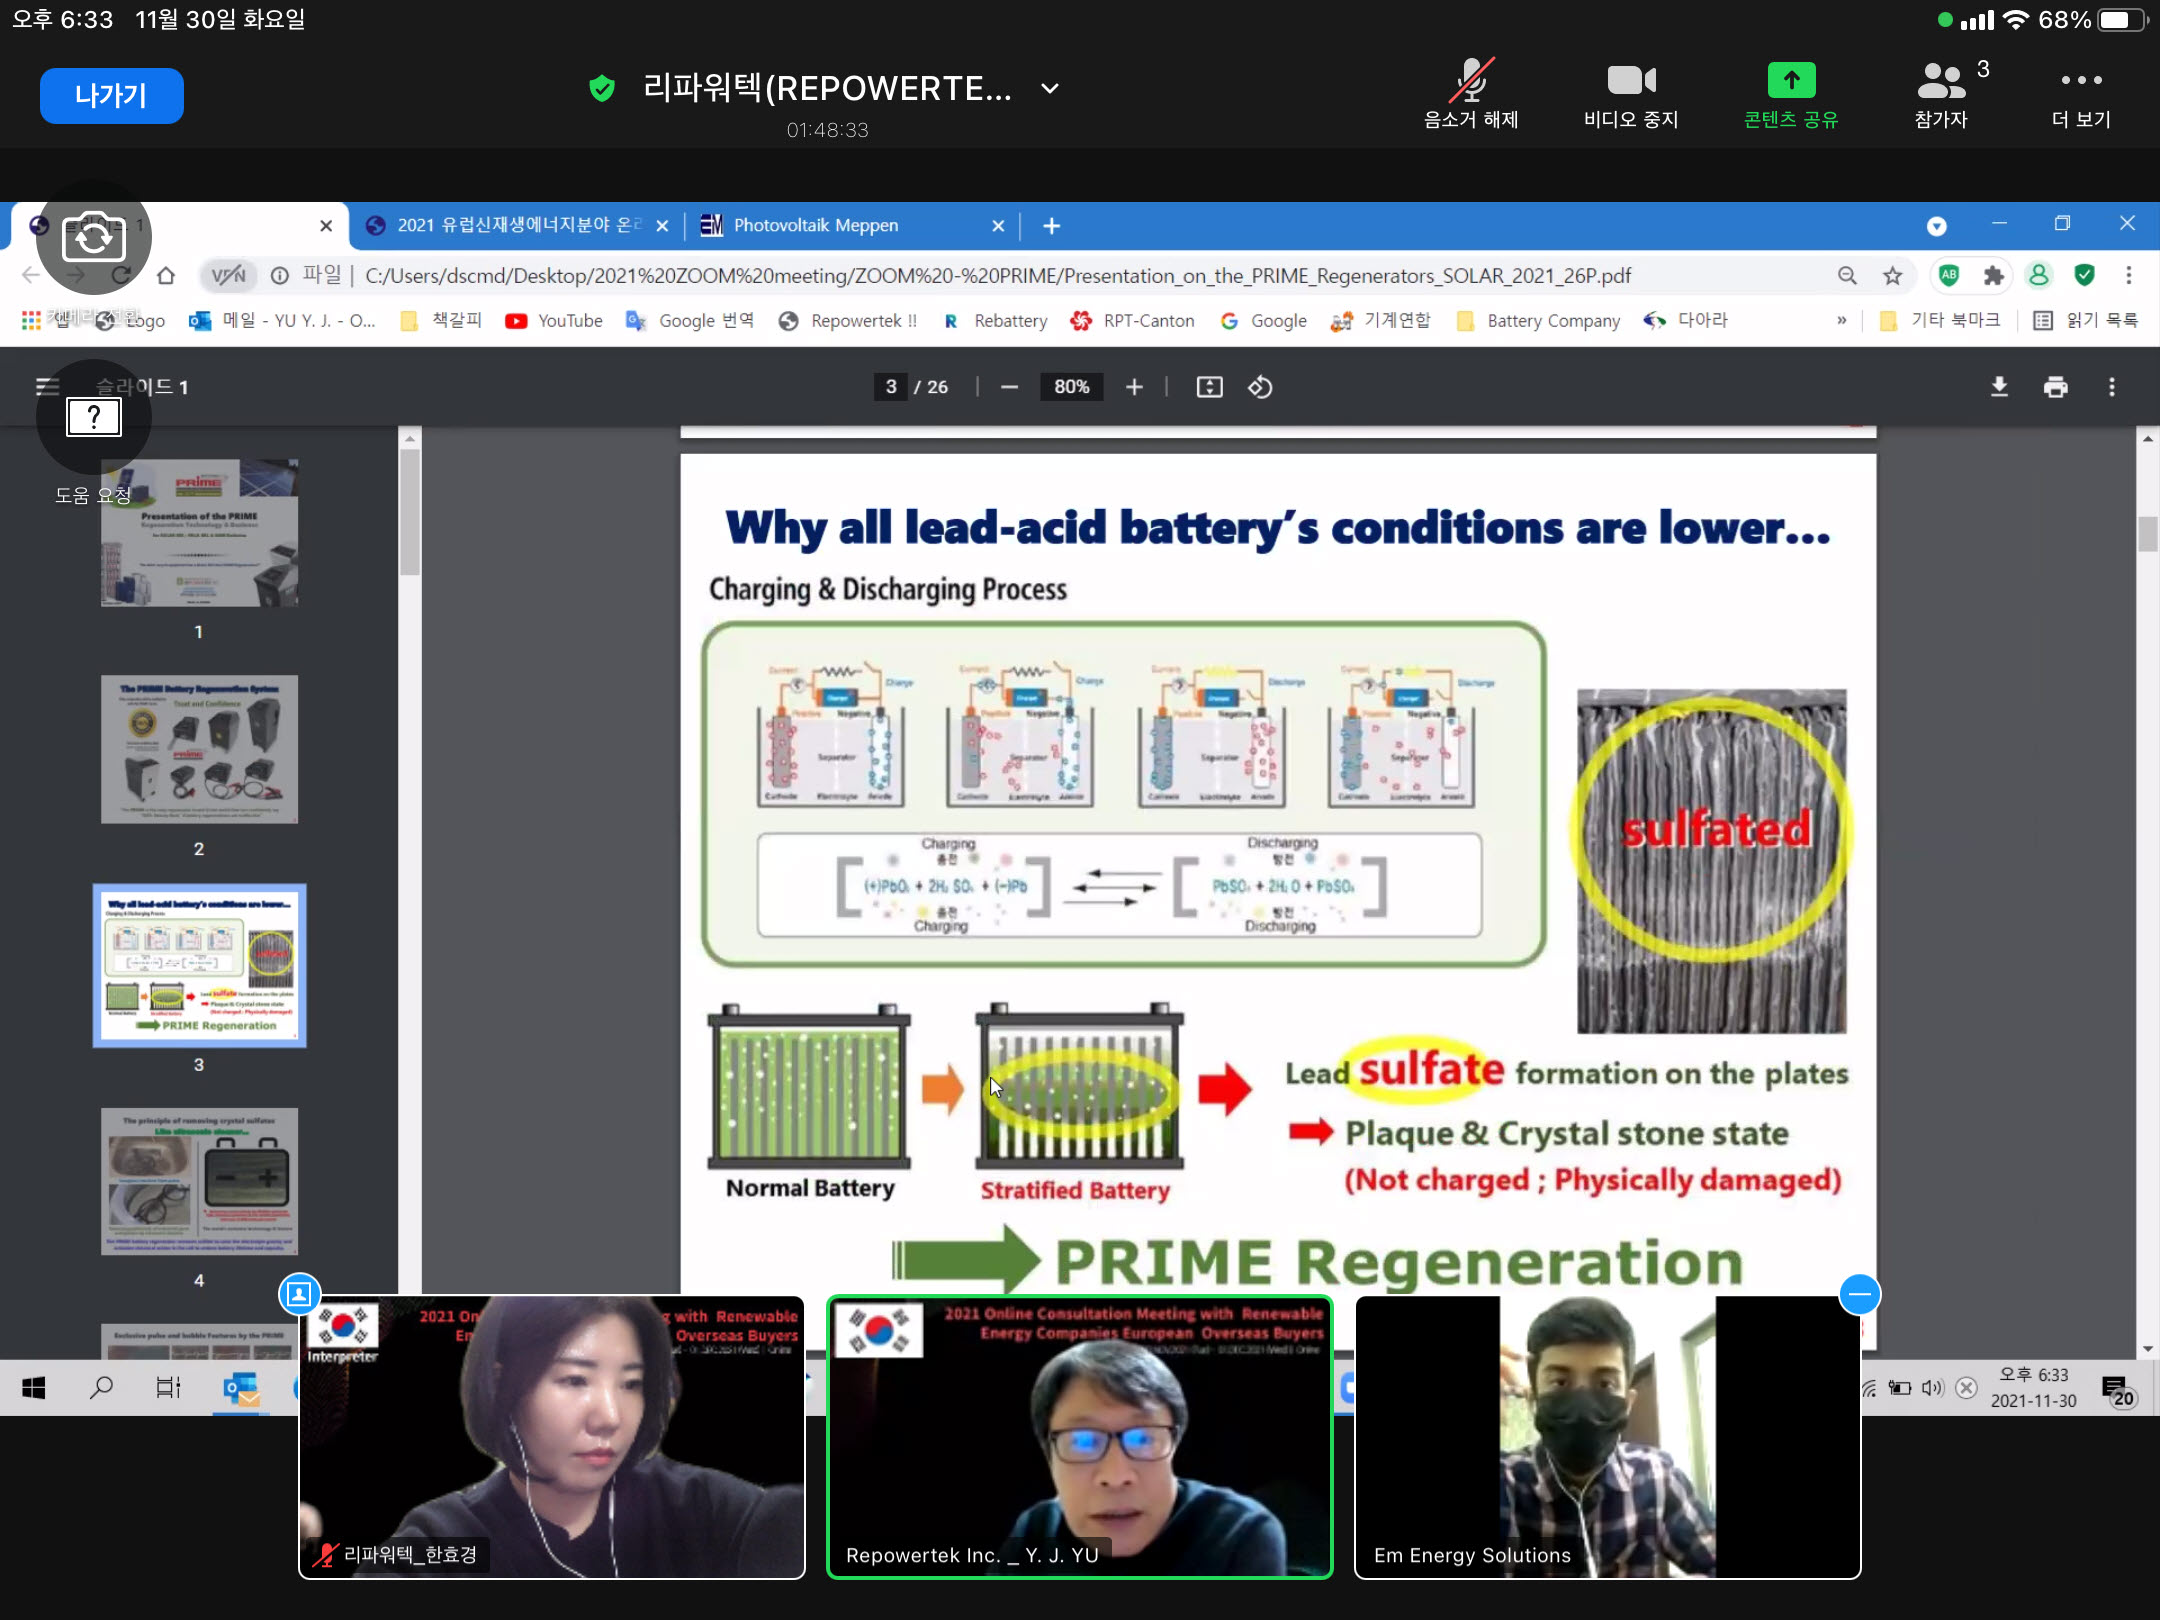Image resolution: width=2160 pixels, height=1620 pixels.
Task: Select slide 1 thumbnail in sidebar
Action: (200, 533)
